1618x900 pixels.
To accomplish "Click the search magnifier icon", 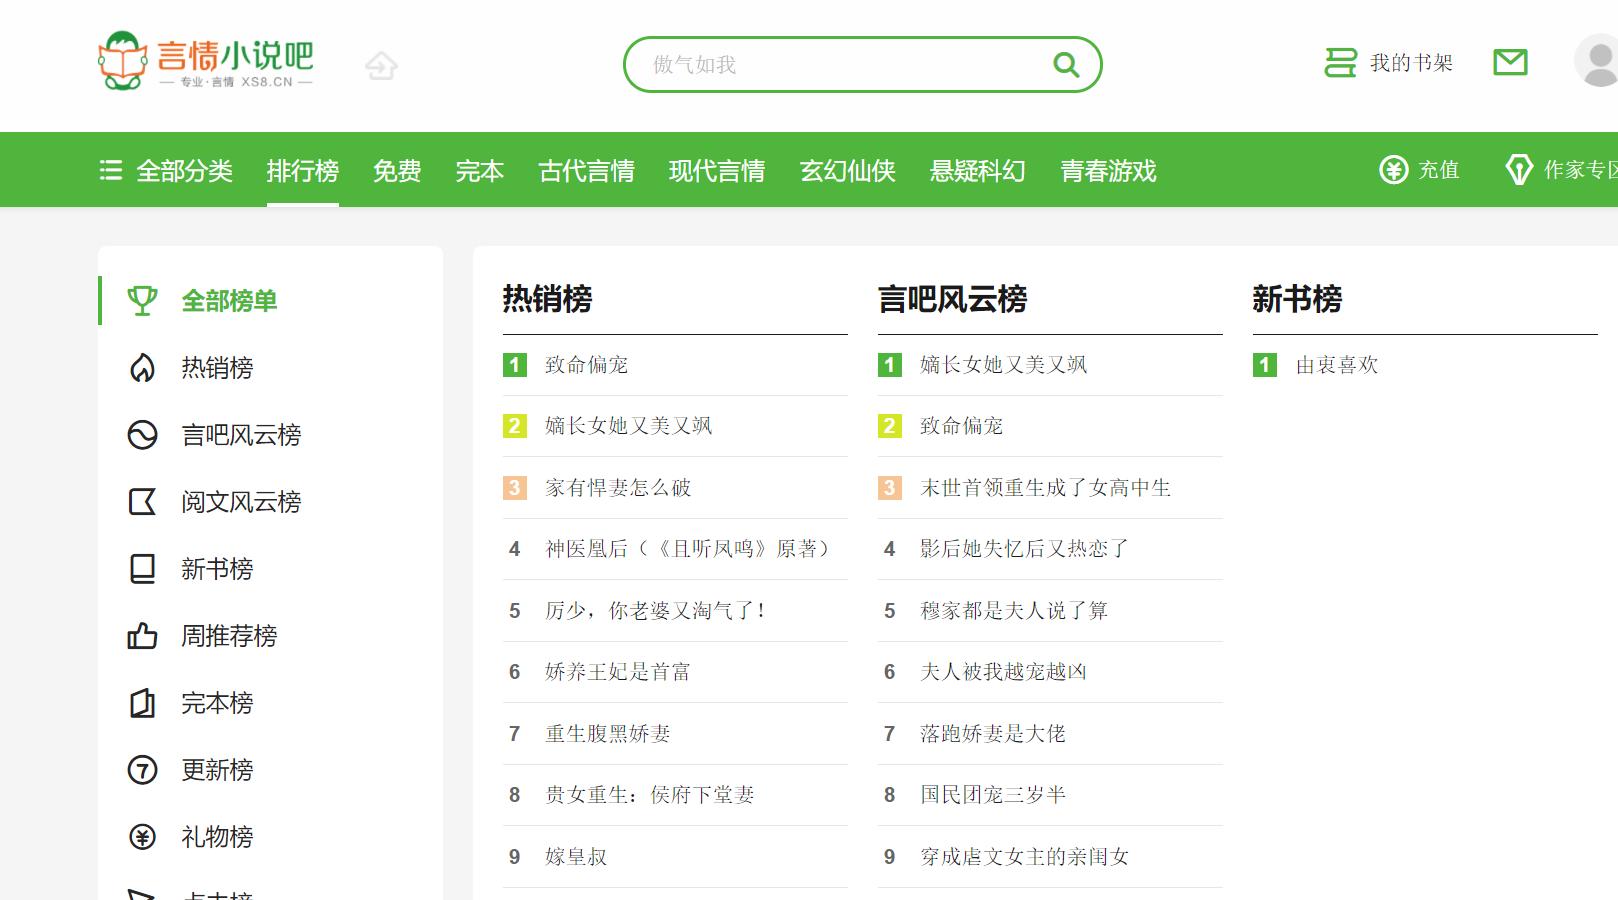I will (x=1064, y=63).
